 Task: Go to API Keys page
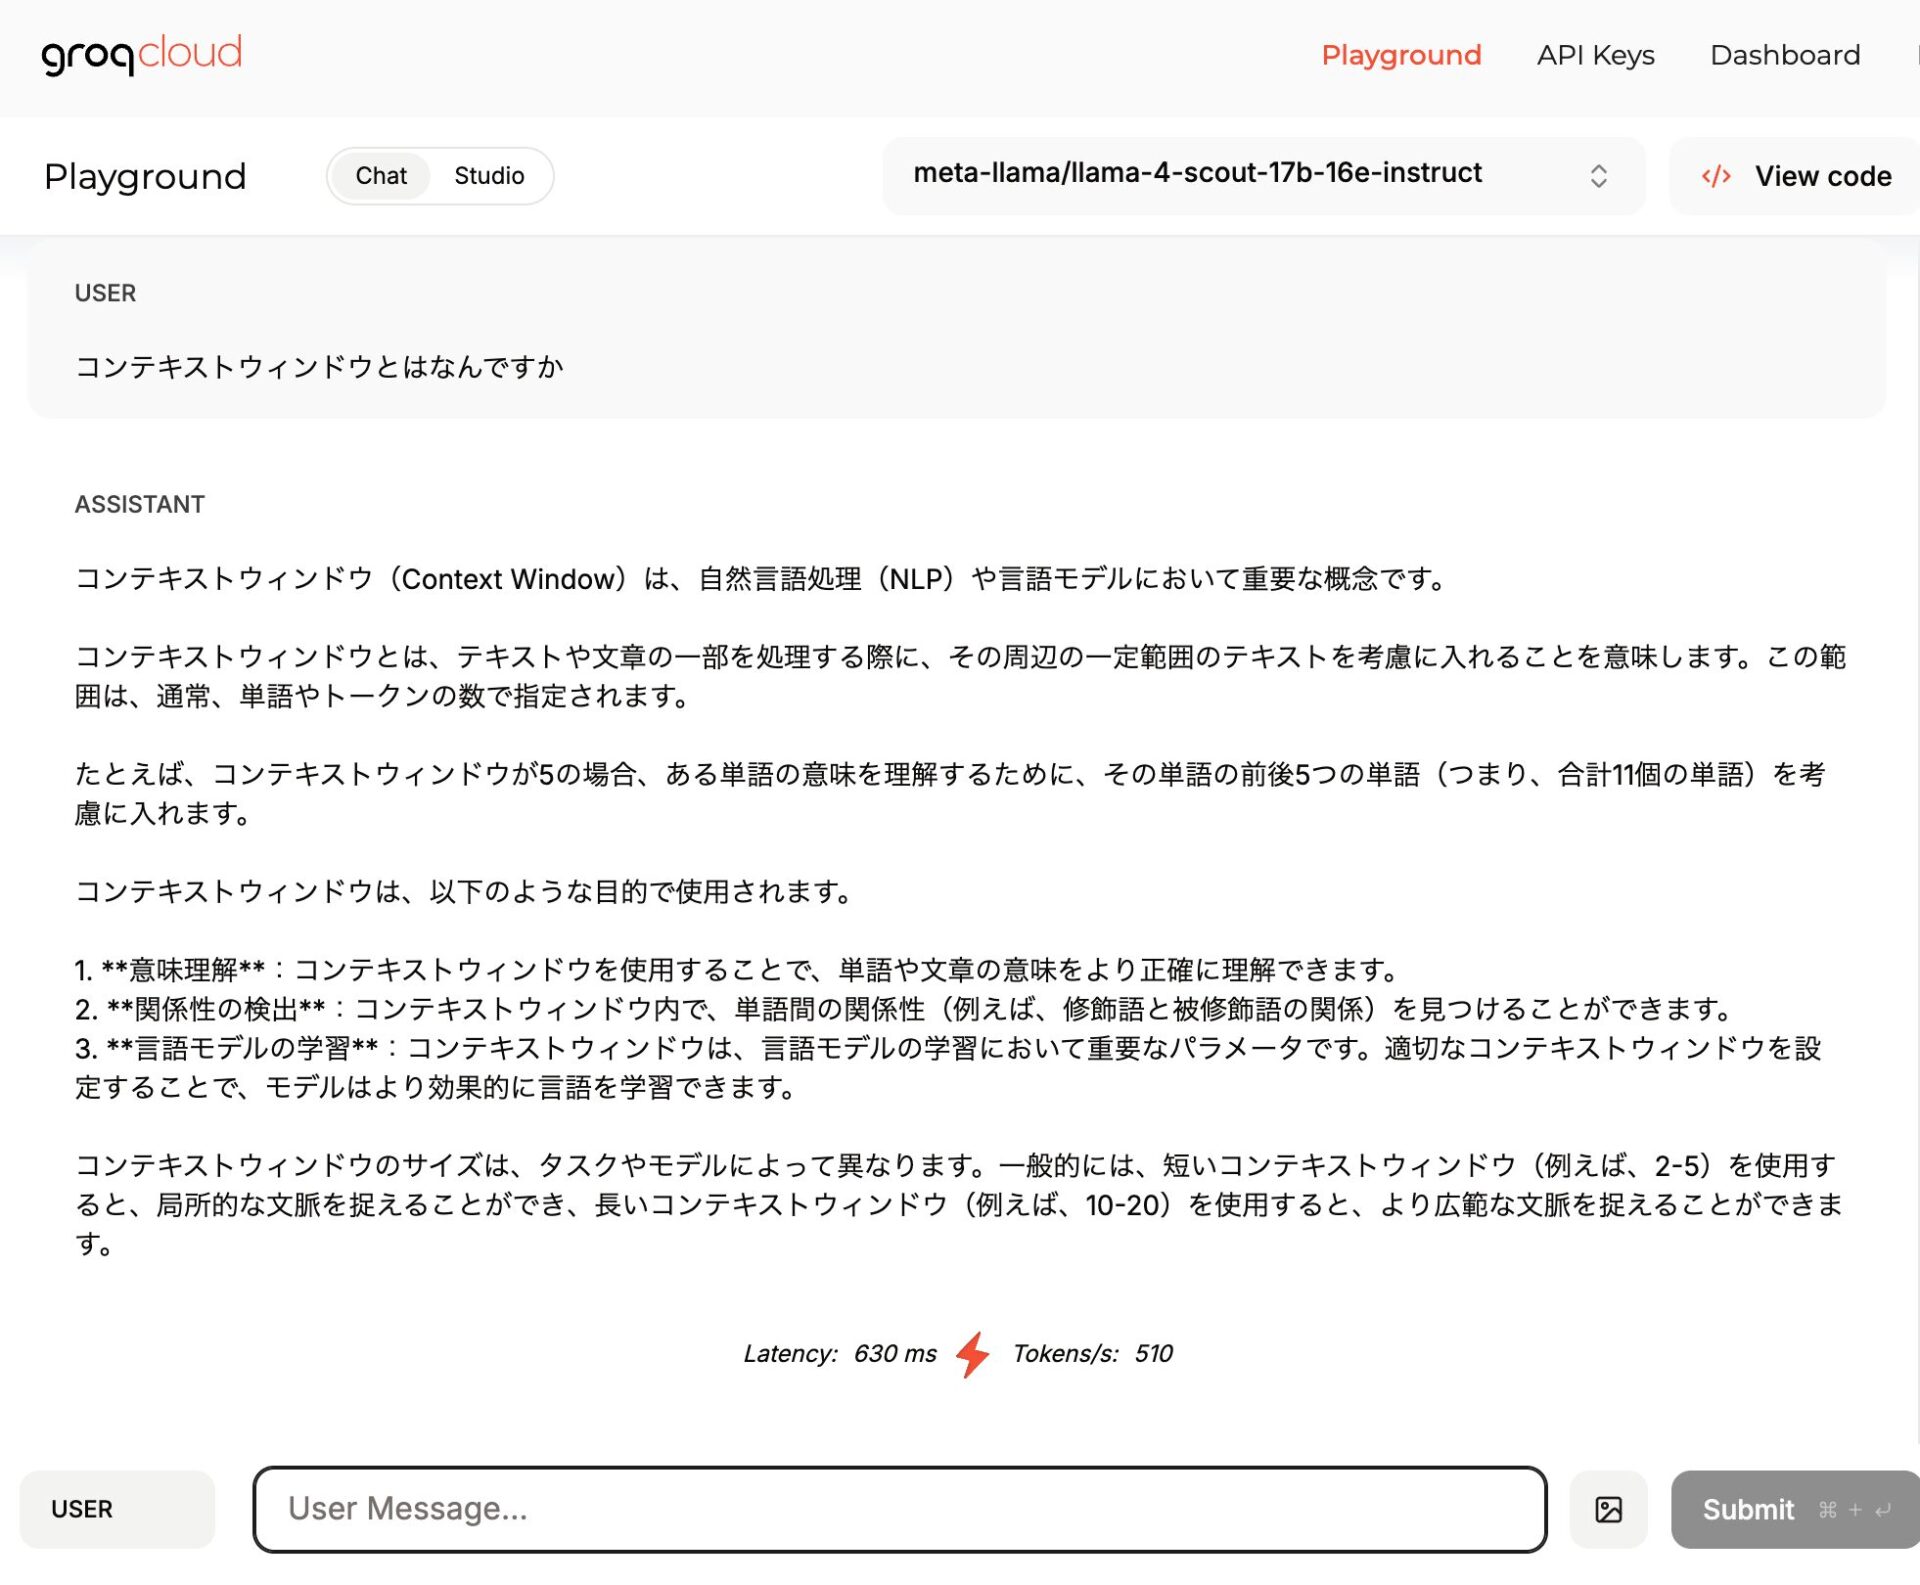pos(1595,55)
